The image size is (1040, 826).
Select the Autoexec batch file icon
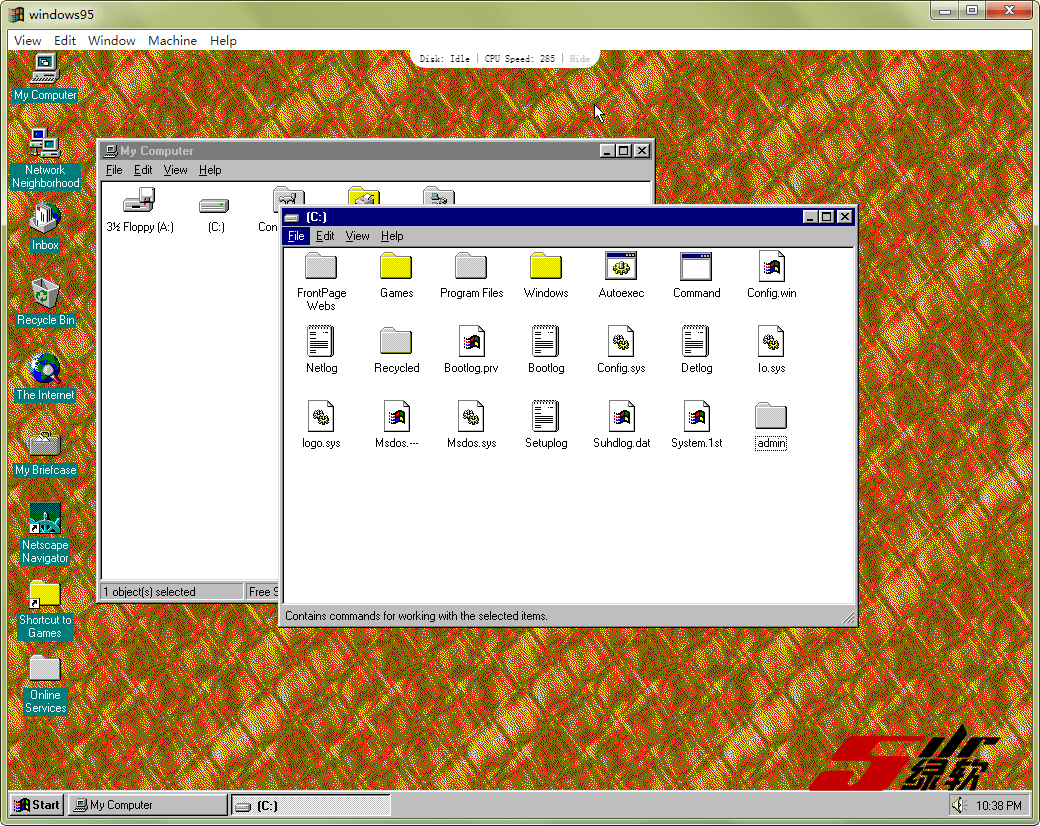coord(621,268)
